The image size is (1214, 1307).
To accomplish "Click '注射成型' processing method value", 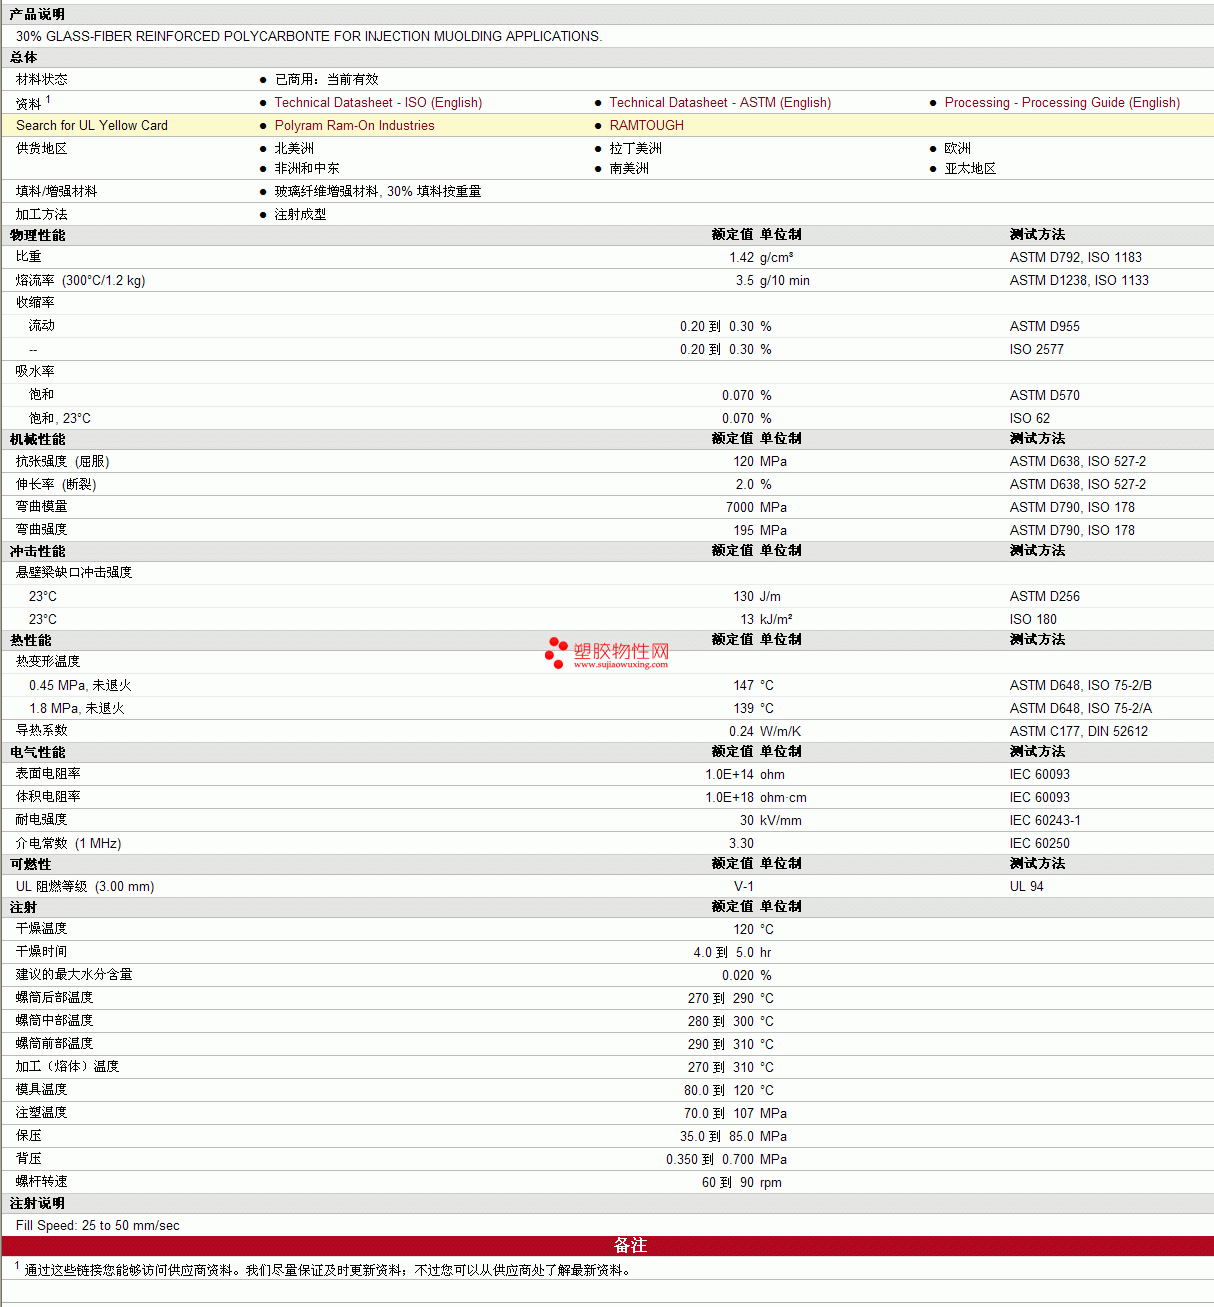I will (301, 215).
